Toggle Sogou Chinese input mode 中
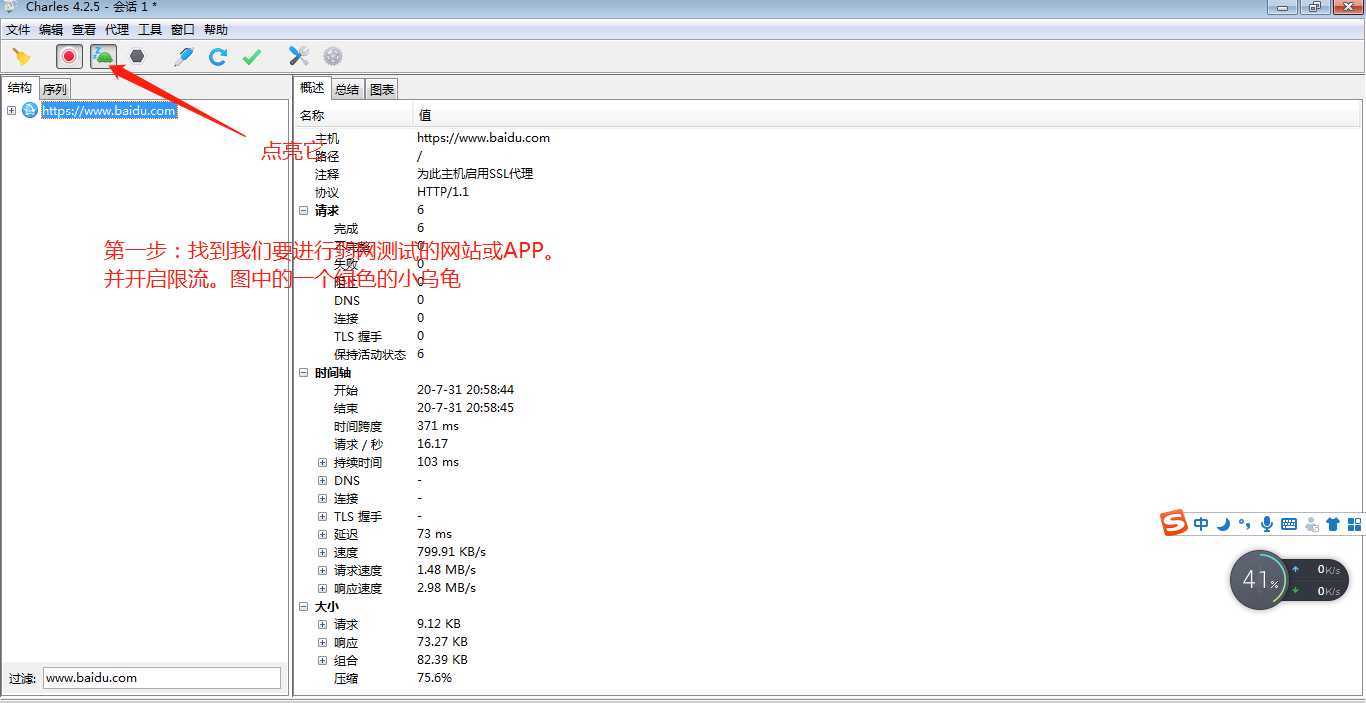 click(x=1201, y=524)
